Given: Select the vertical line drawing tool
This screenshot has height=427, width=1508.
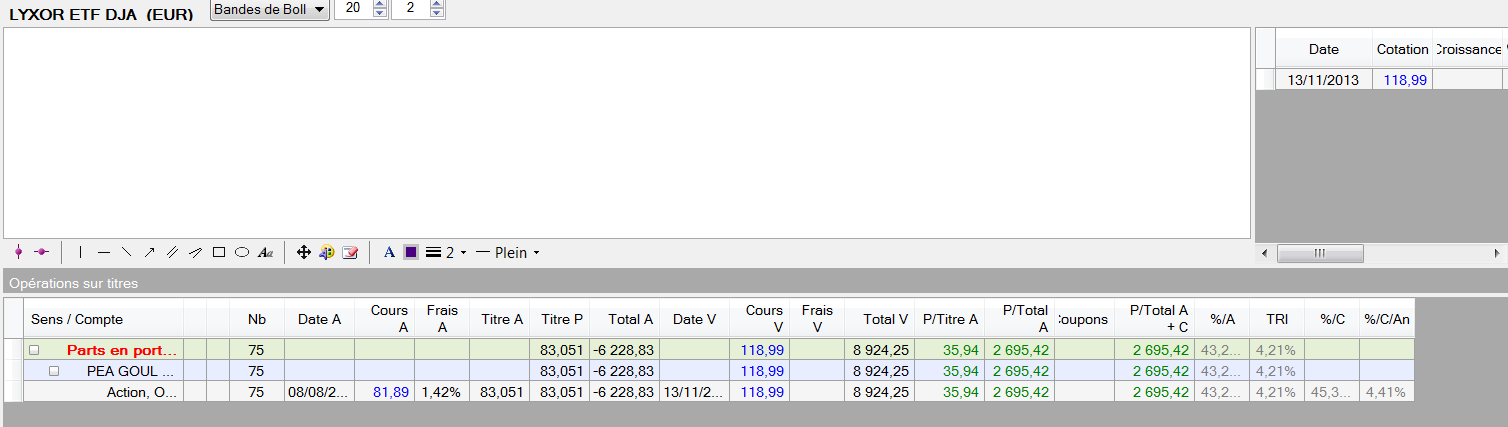Looking at the screenshot, I should [x=80, y=253].
